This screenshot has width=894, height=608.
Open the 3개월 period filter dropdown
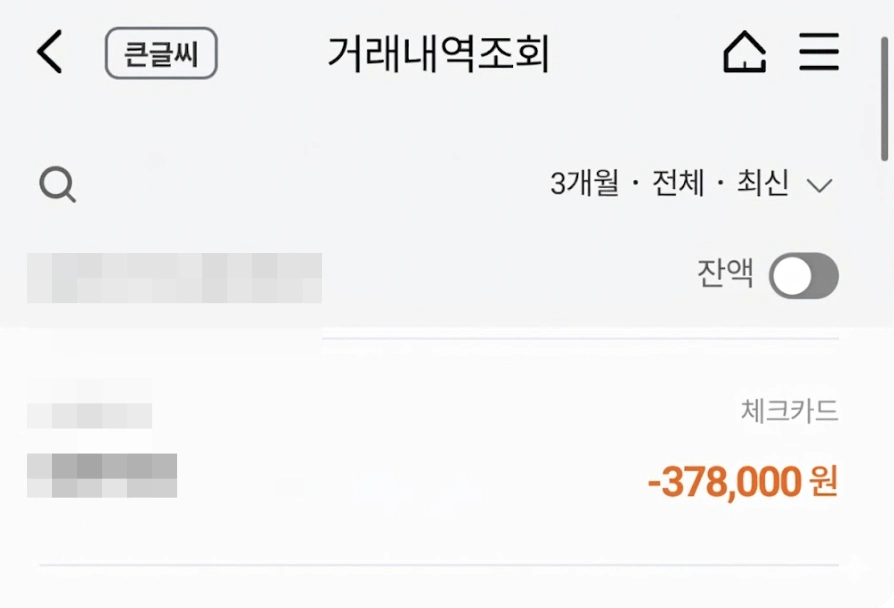coord(581,182)
